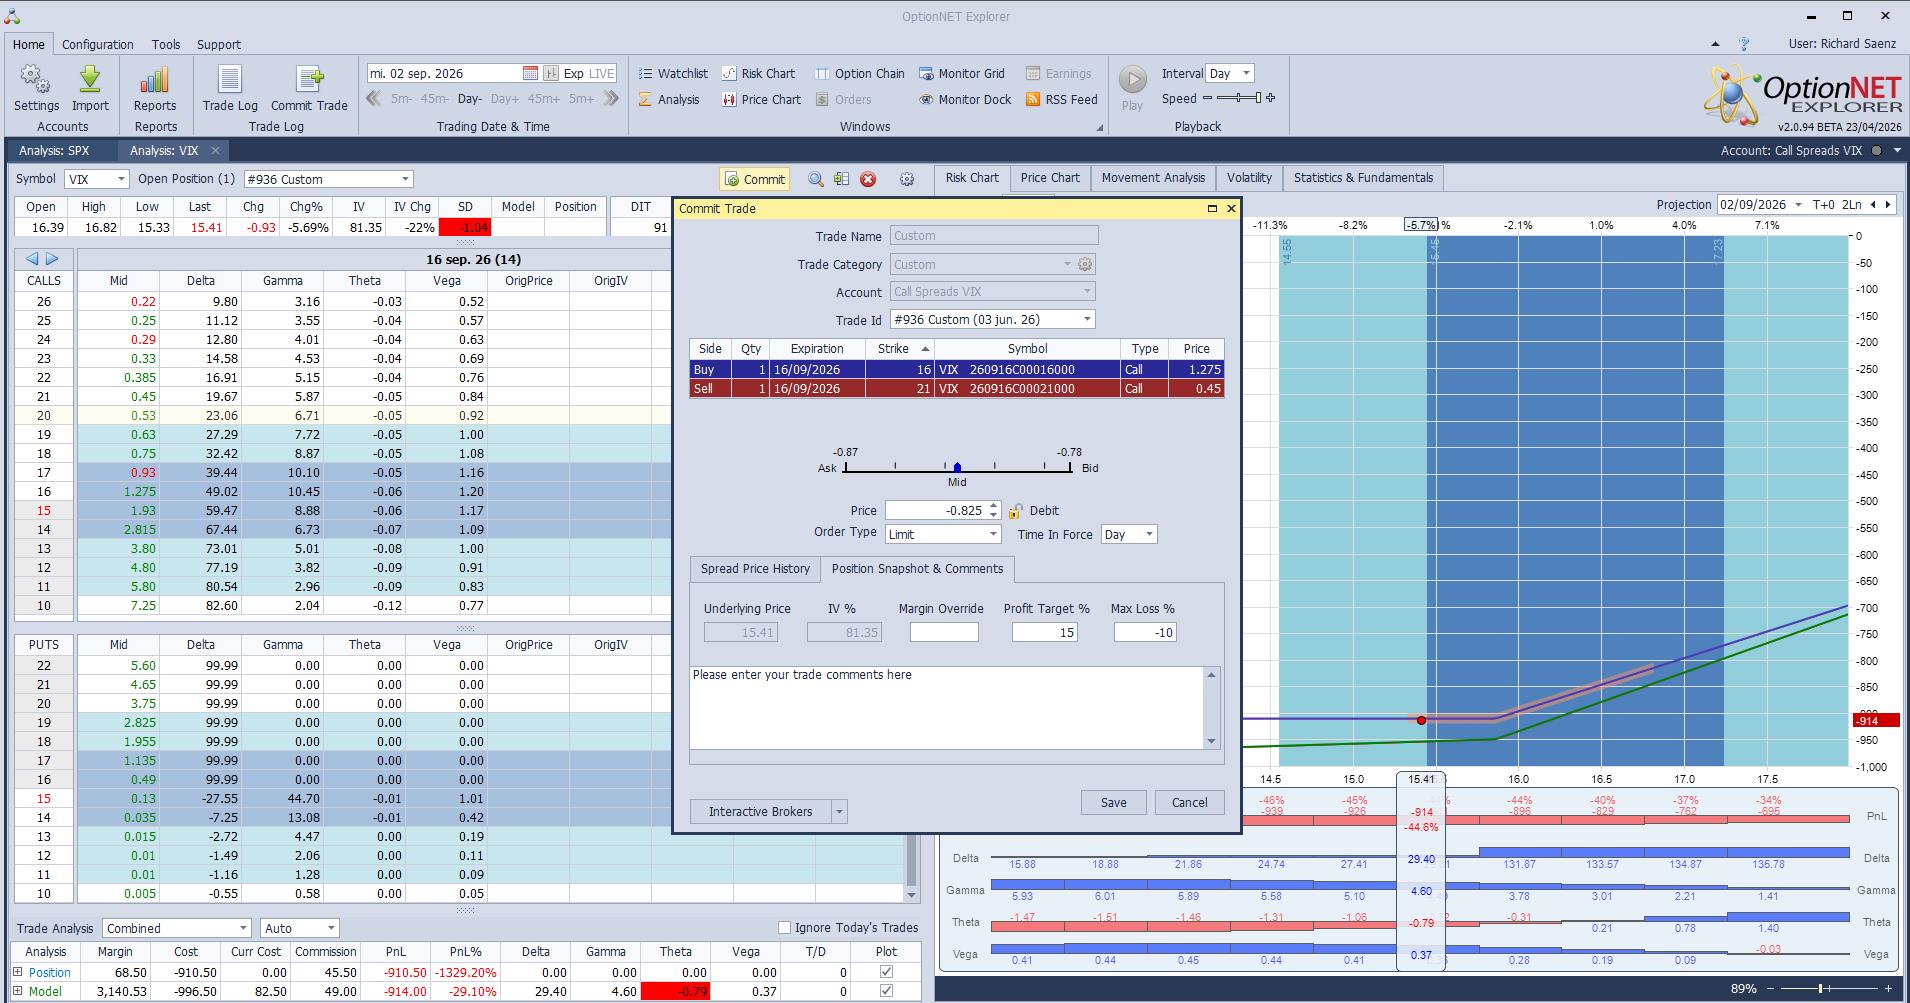The width and height of the screenshot is (1910, 1003).
Task: Open the Support ribbon tab
Action: click(x=219, y=45)
